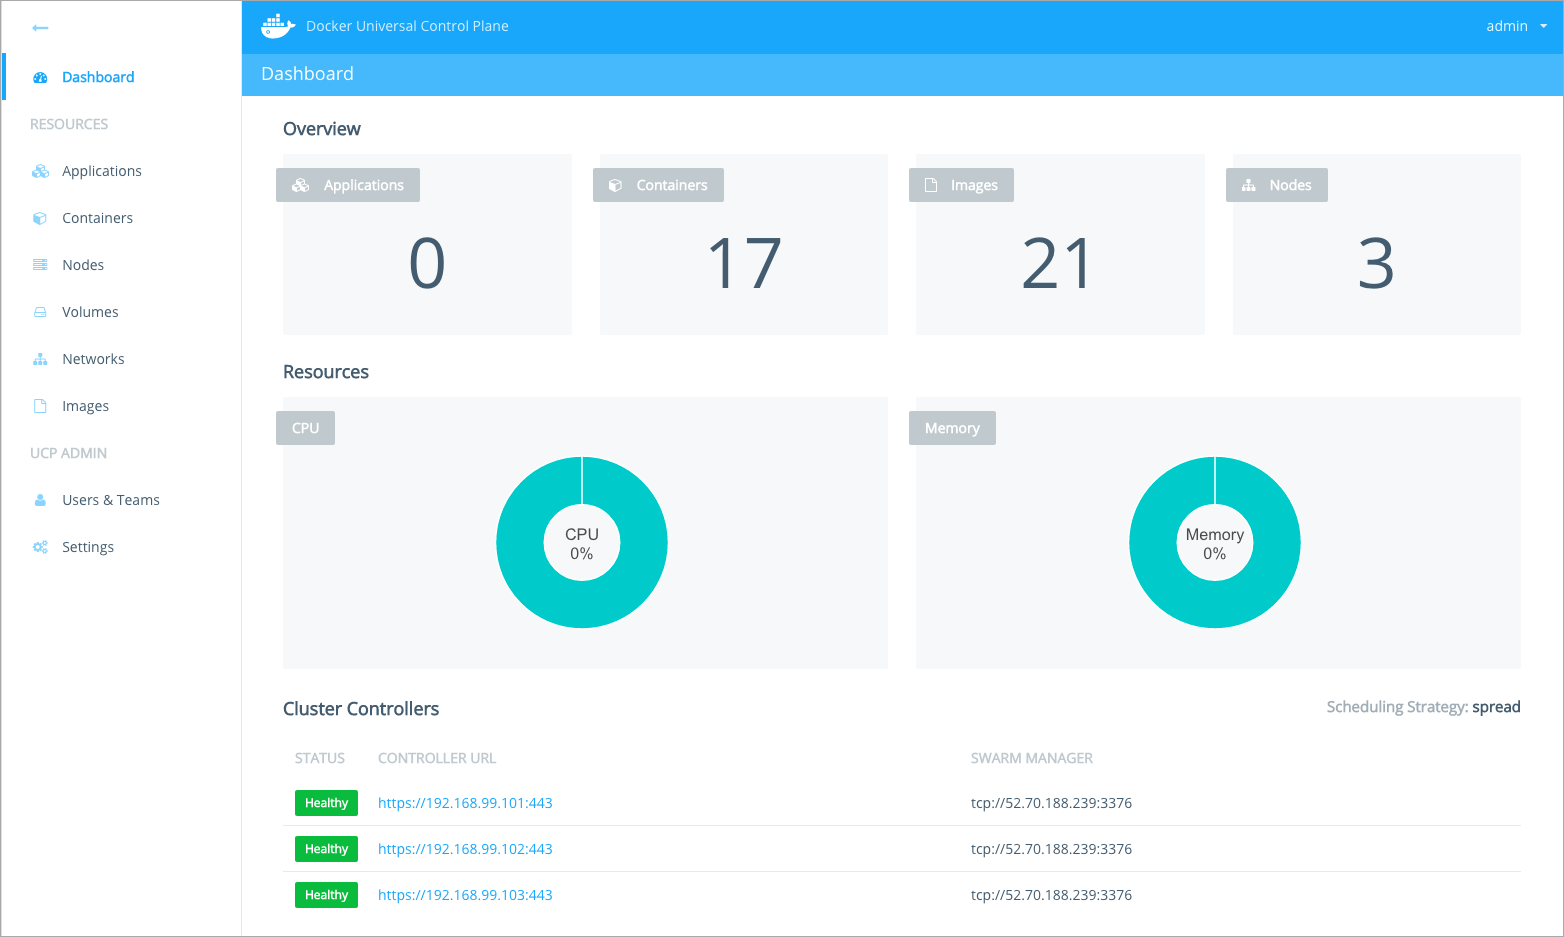Open Volumes using its sidebar icon
The image size is (1564, 937).
coord(40,311)
